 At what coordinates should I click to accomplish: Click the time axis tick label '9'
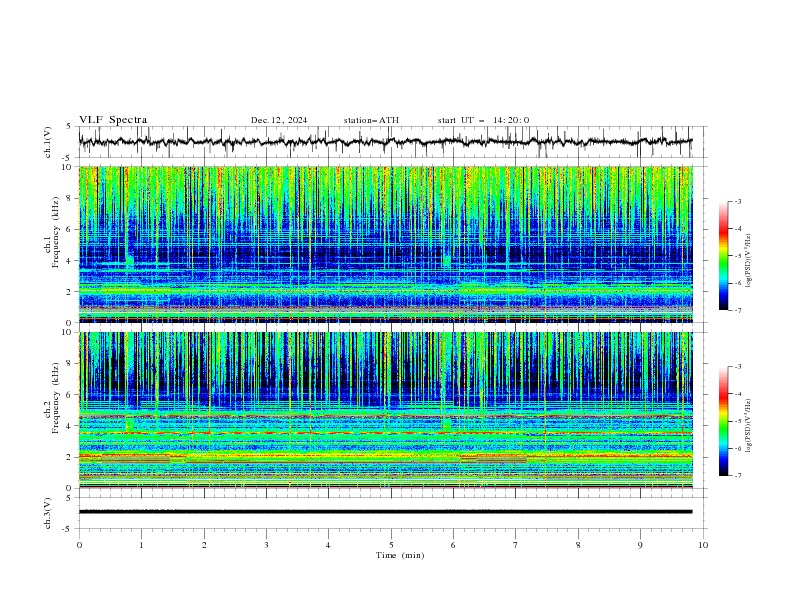pyautogui.click(x=640, y=545)
